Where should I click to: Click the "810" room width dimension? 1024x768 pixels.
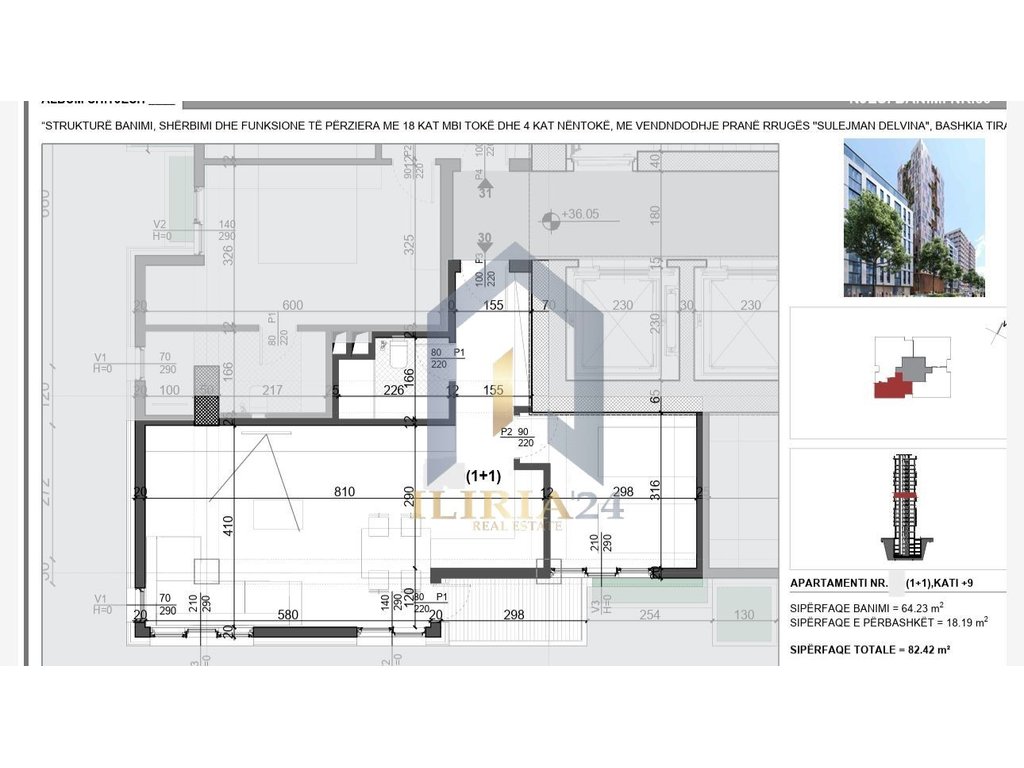tap(344, 492)
